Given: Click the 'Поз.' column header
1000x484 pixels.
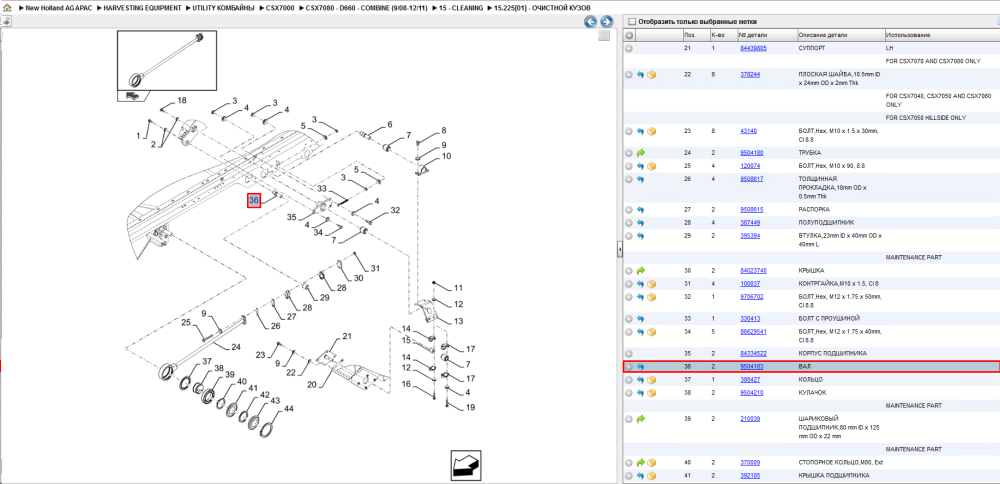Looking at the screenshot, I should pyautogui.click(x=689, y=35).
